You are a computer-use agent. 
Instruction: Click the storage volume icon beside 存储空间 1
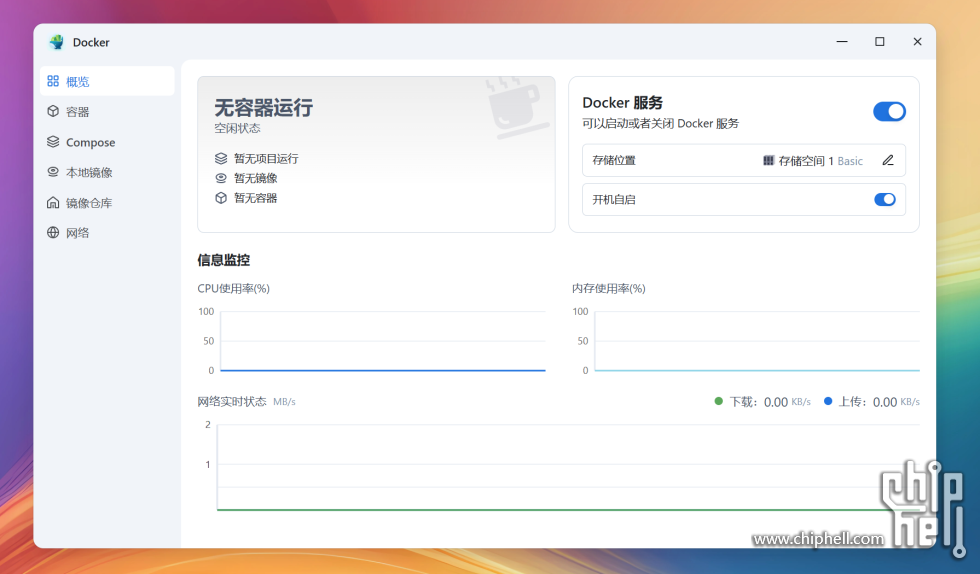(768, 161)
